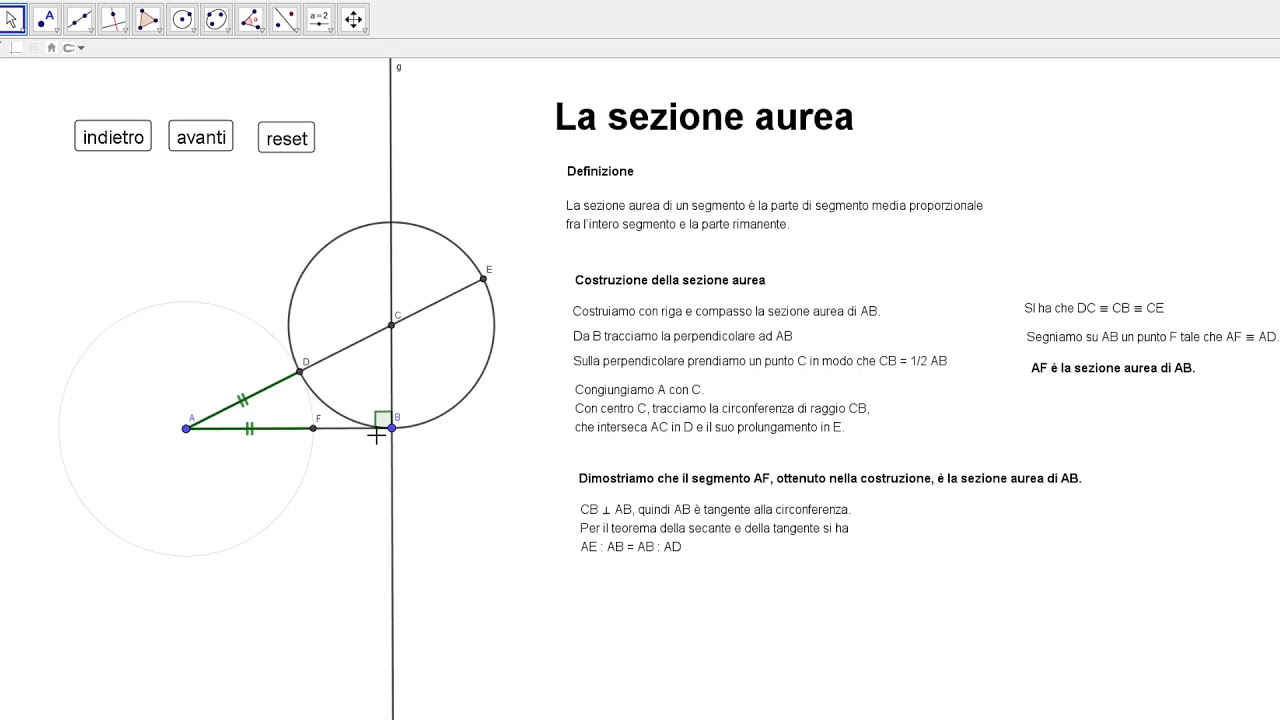Screen dimensions: 1280x720
Task: Select the Line through two points tool
Action: (x=80, y=19)
